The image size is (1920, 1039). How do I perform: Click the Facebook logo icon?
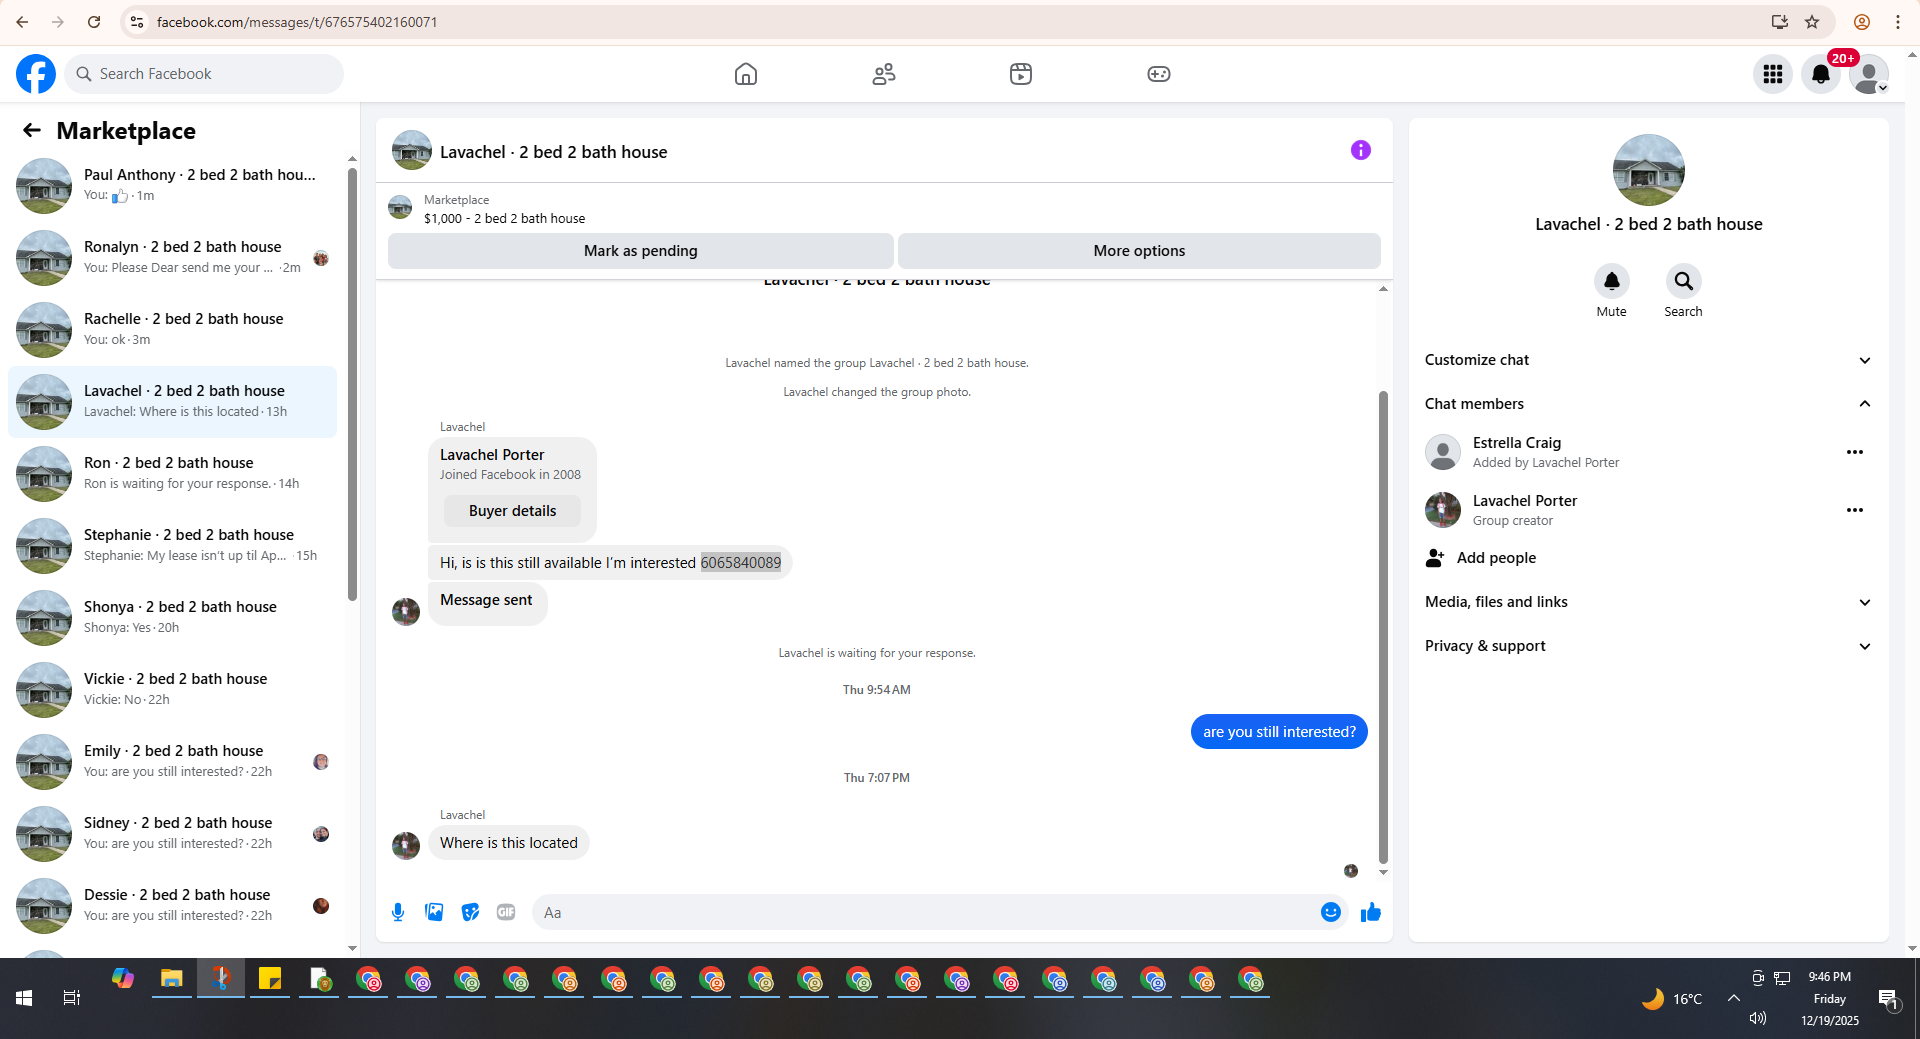pos(36,74)
